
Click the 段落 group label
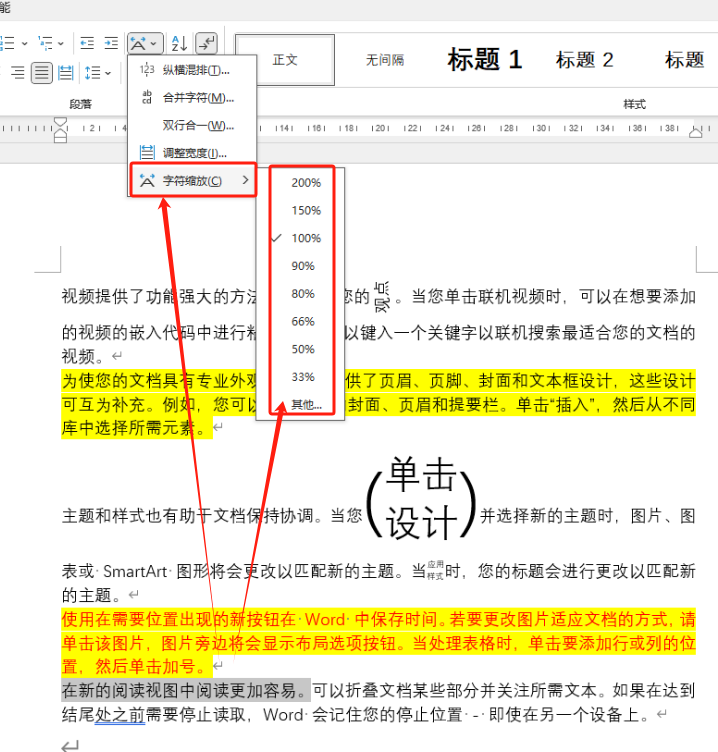pos(80,104)
